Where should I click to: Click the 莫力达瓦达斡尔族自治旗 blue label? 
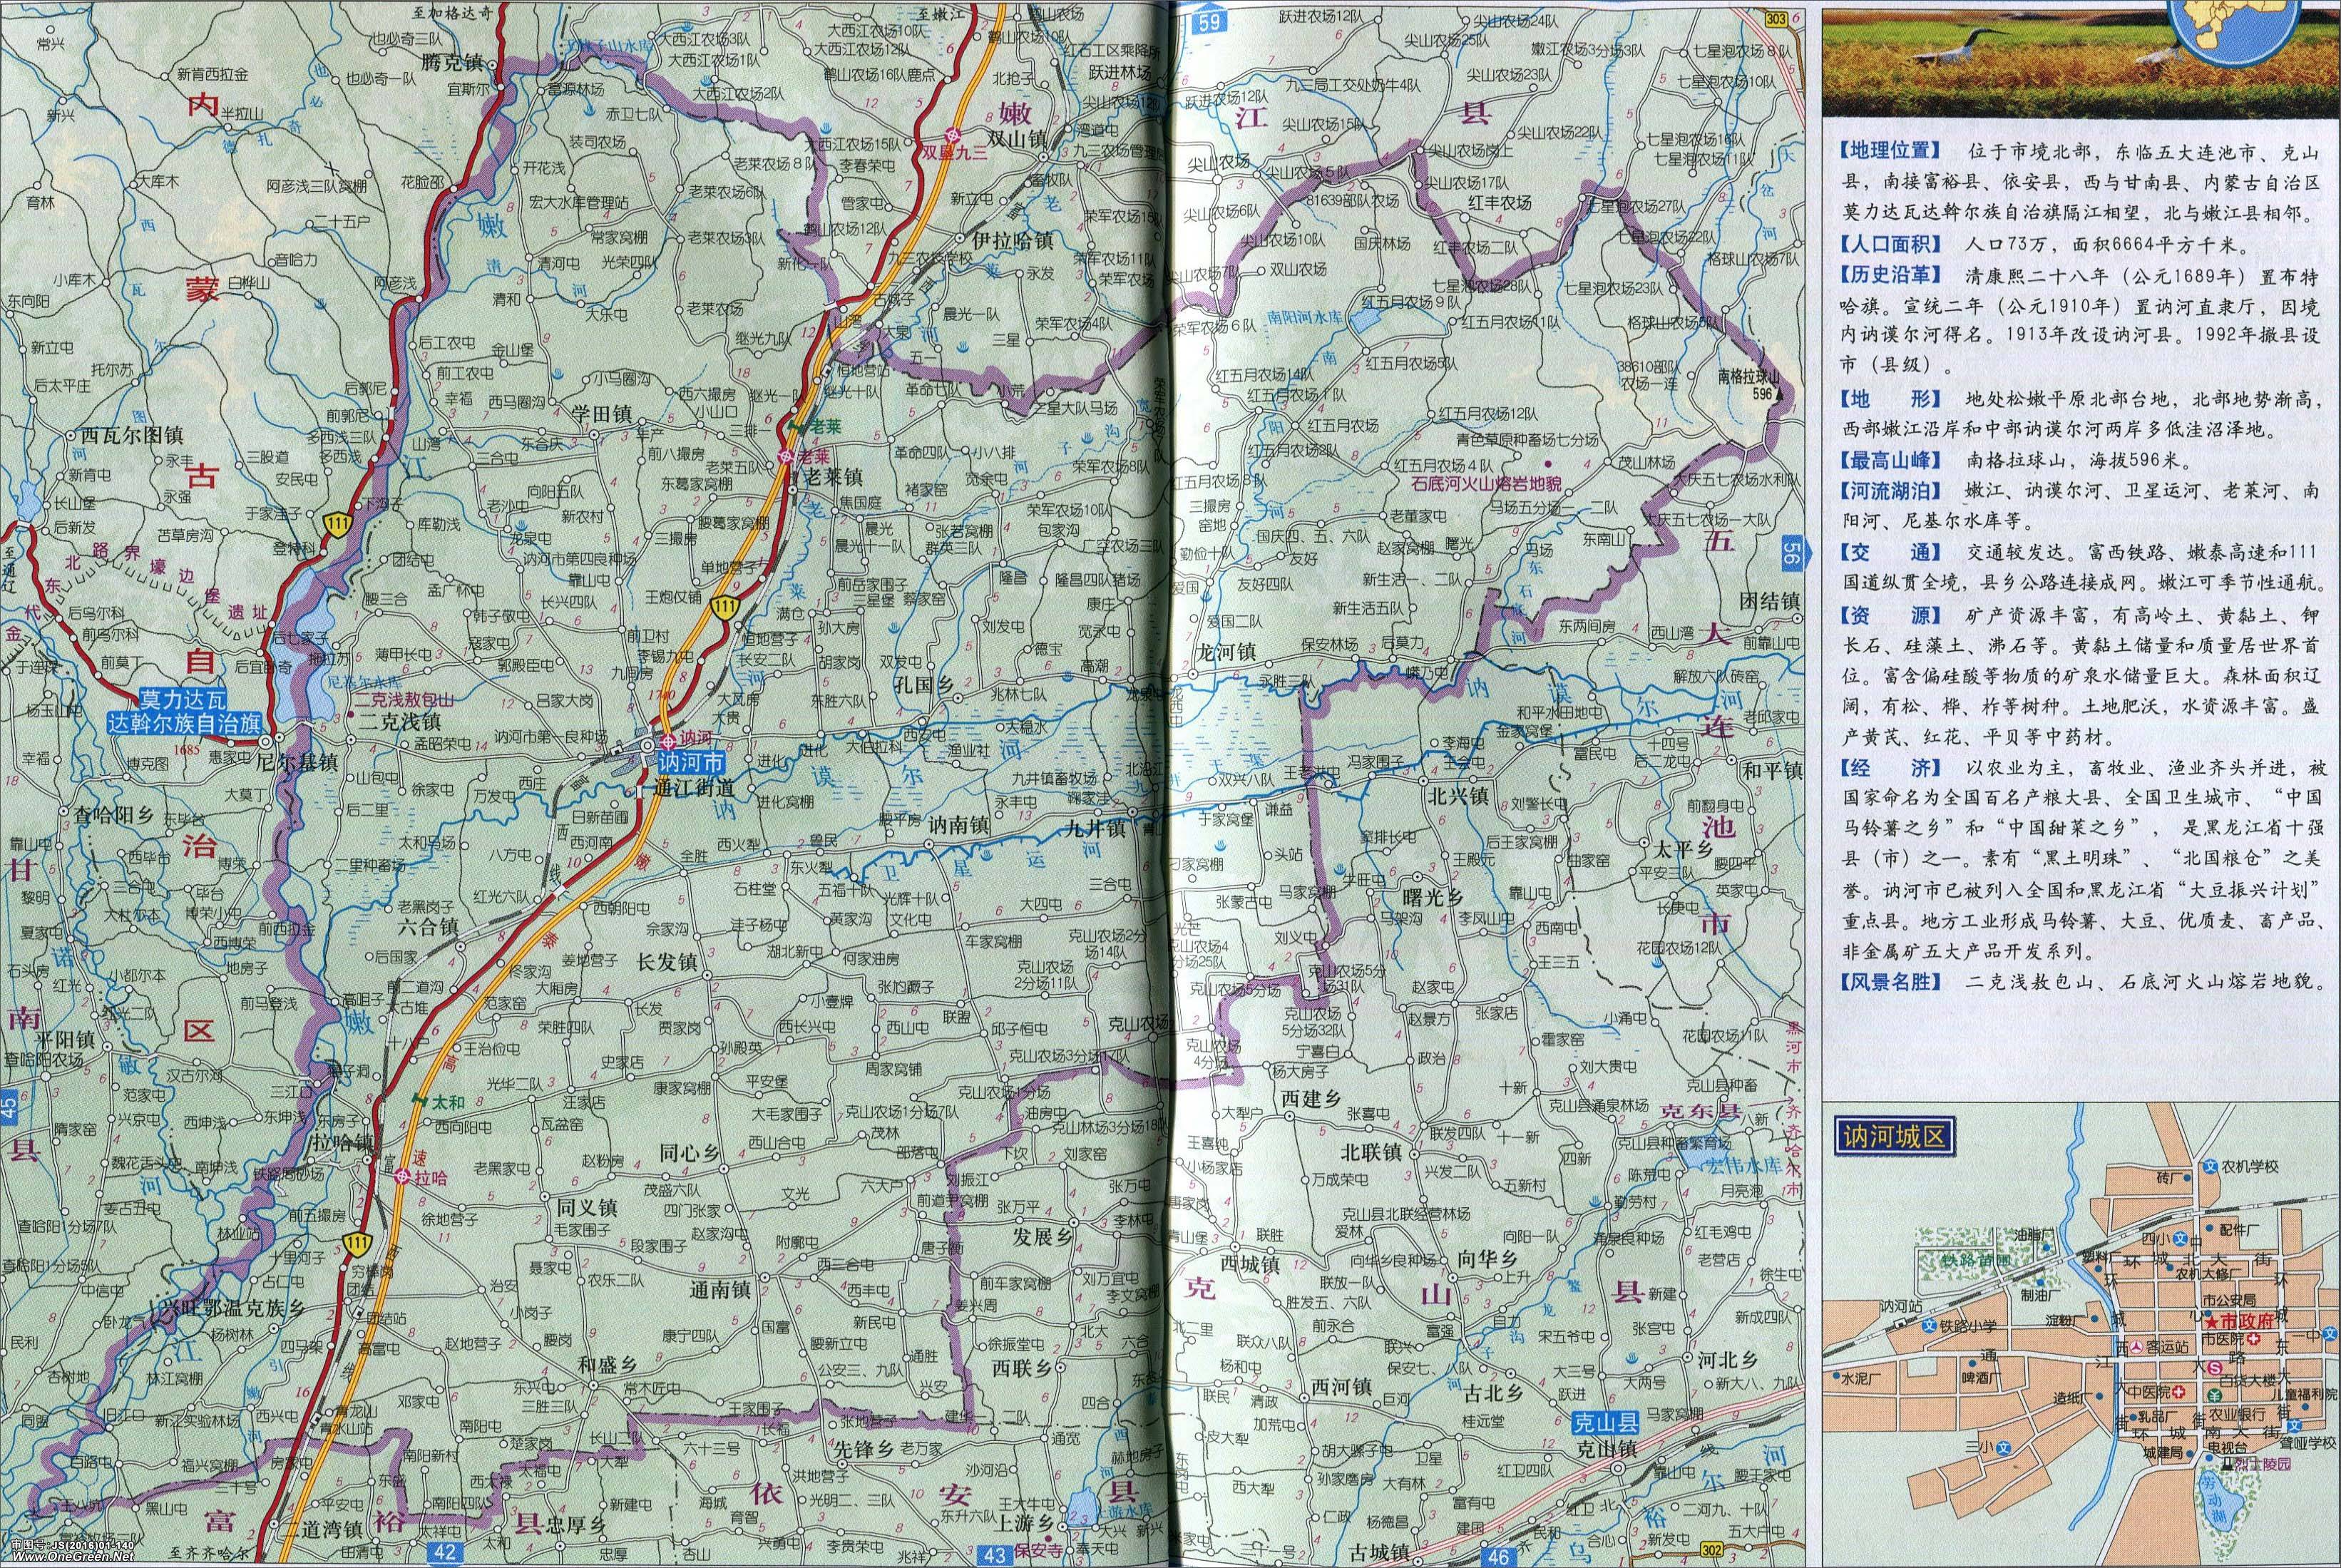tap(184, 713)
